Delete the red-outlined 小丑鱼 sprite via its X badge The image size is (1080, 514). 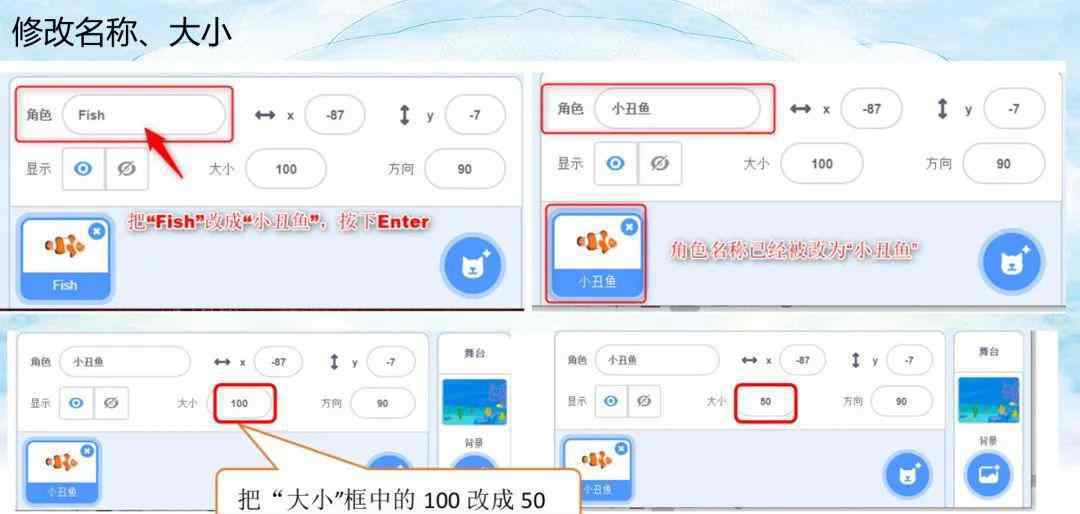[x=628, y=226]
